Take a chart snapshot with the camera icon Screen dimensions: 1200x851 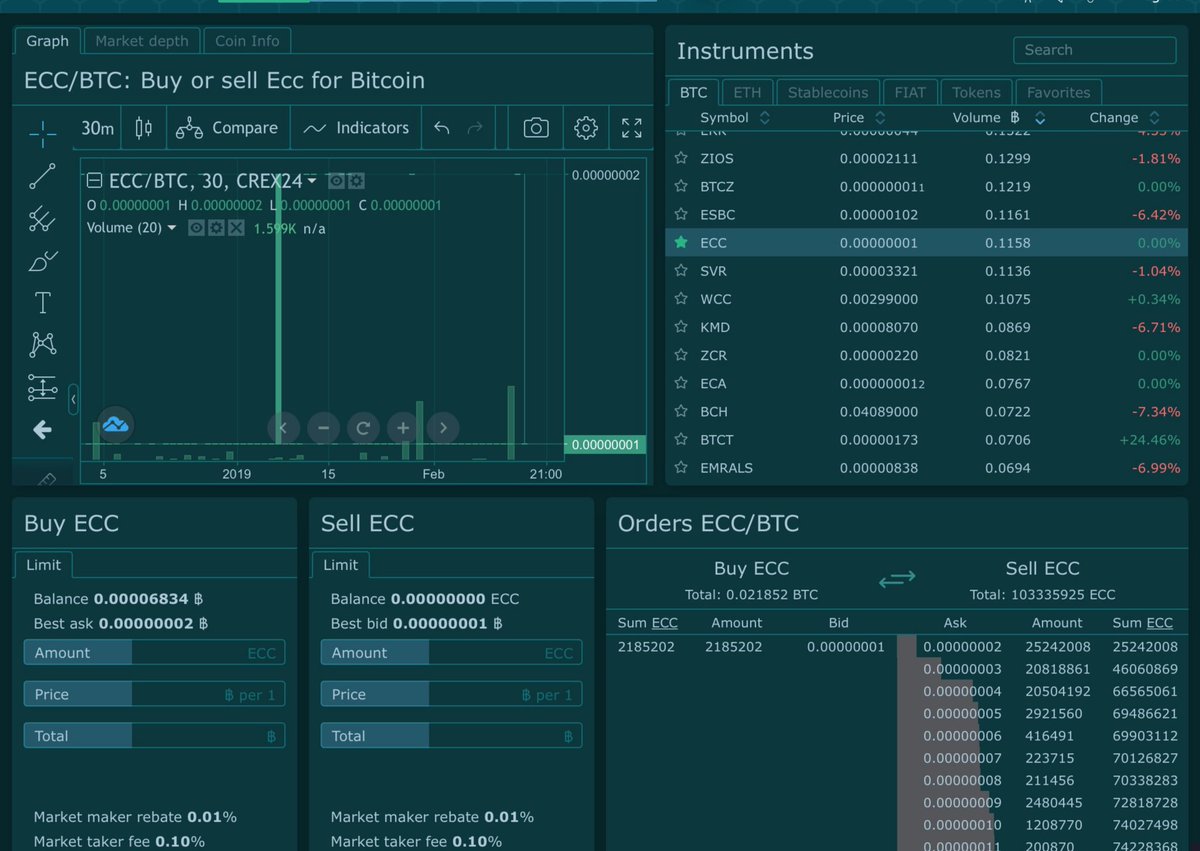click(535, 128)
